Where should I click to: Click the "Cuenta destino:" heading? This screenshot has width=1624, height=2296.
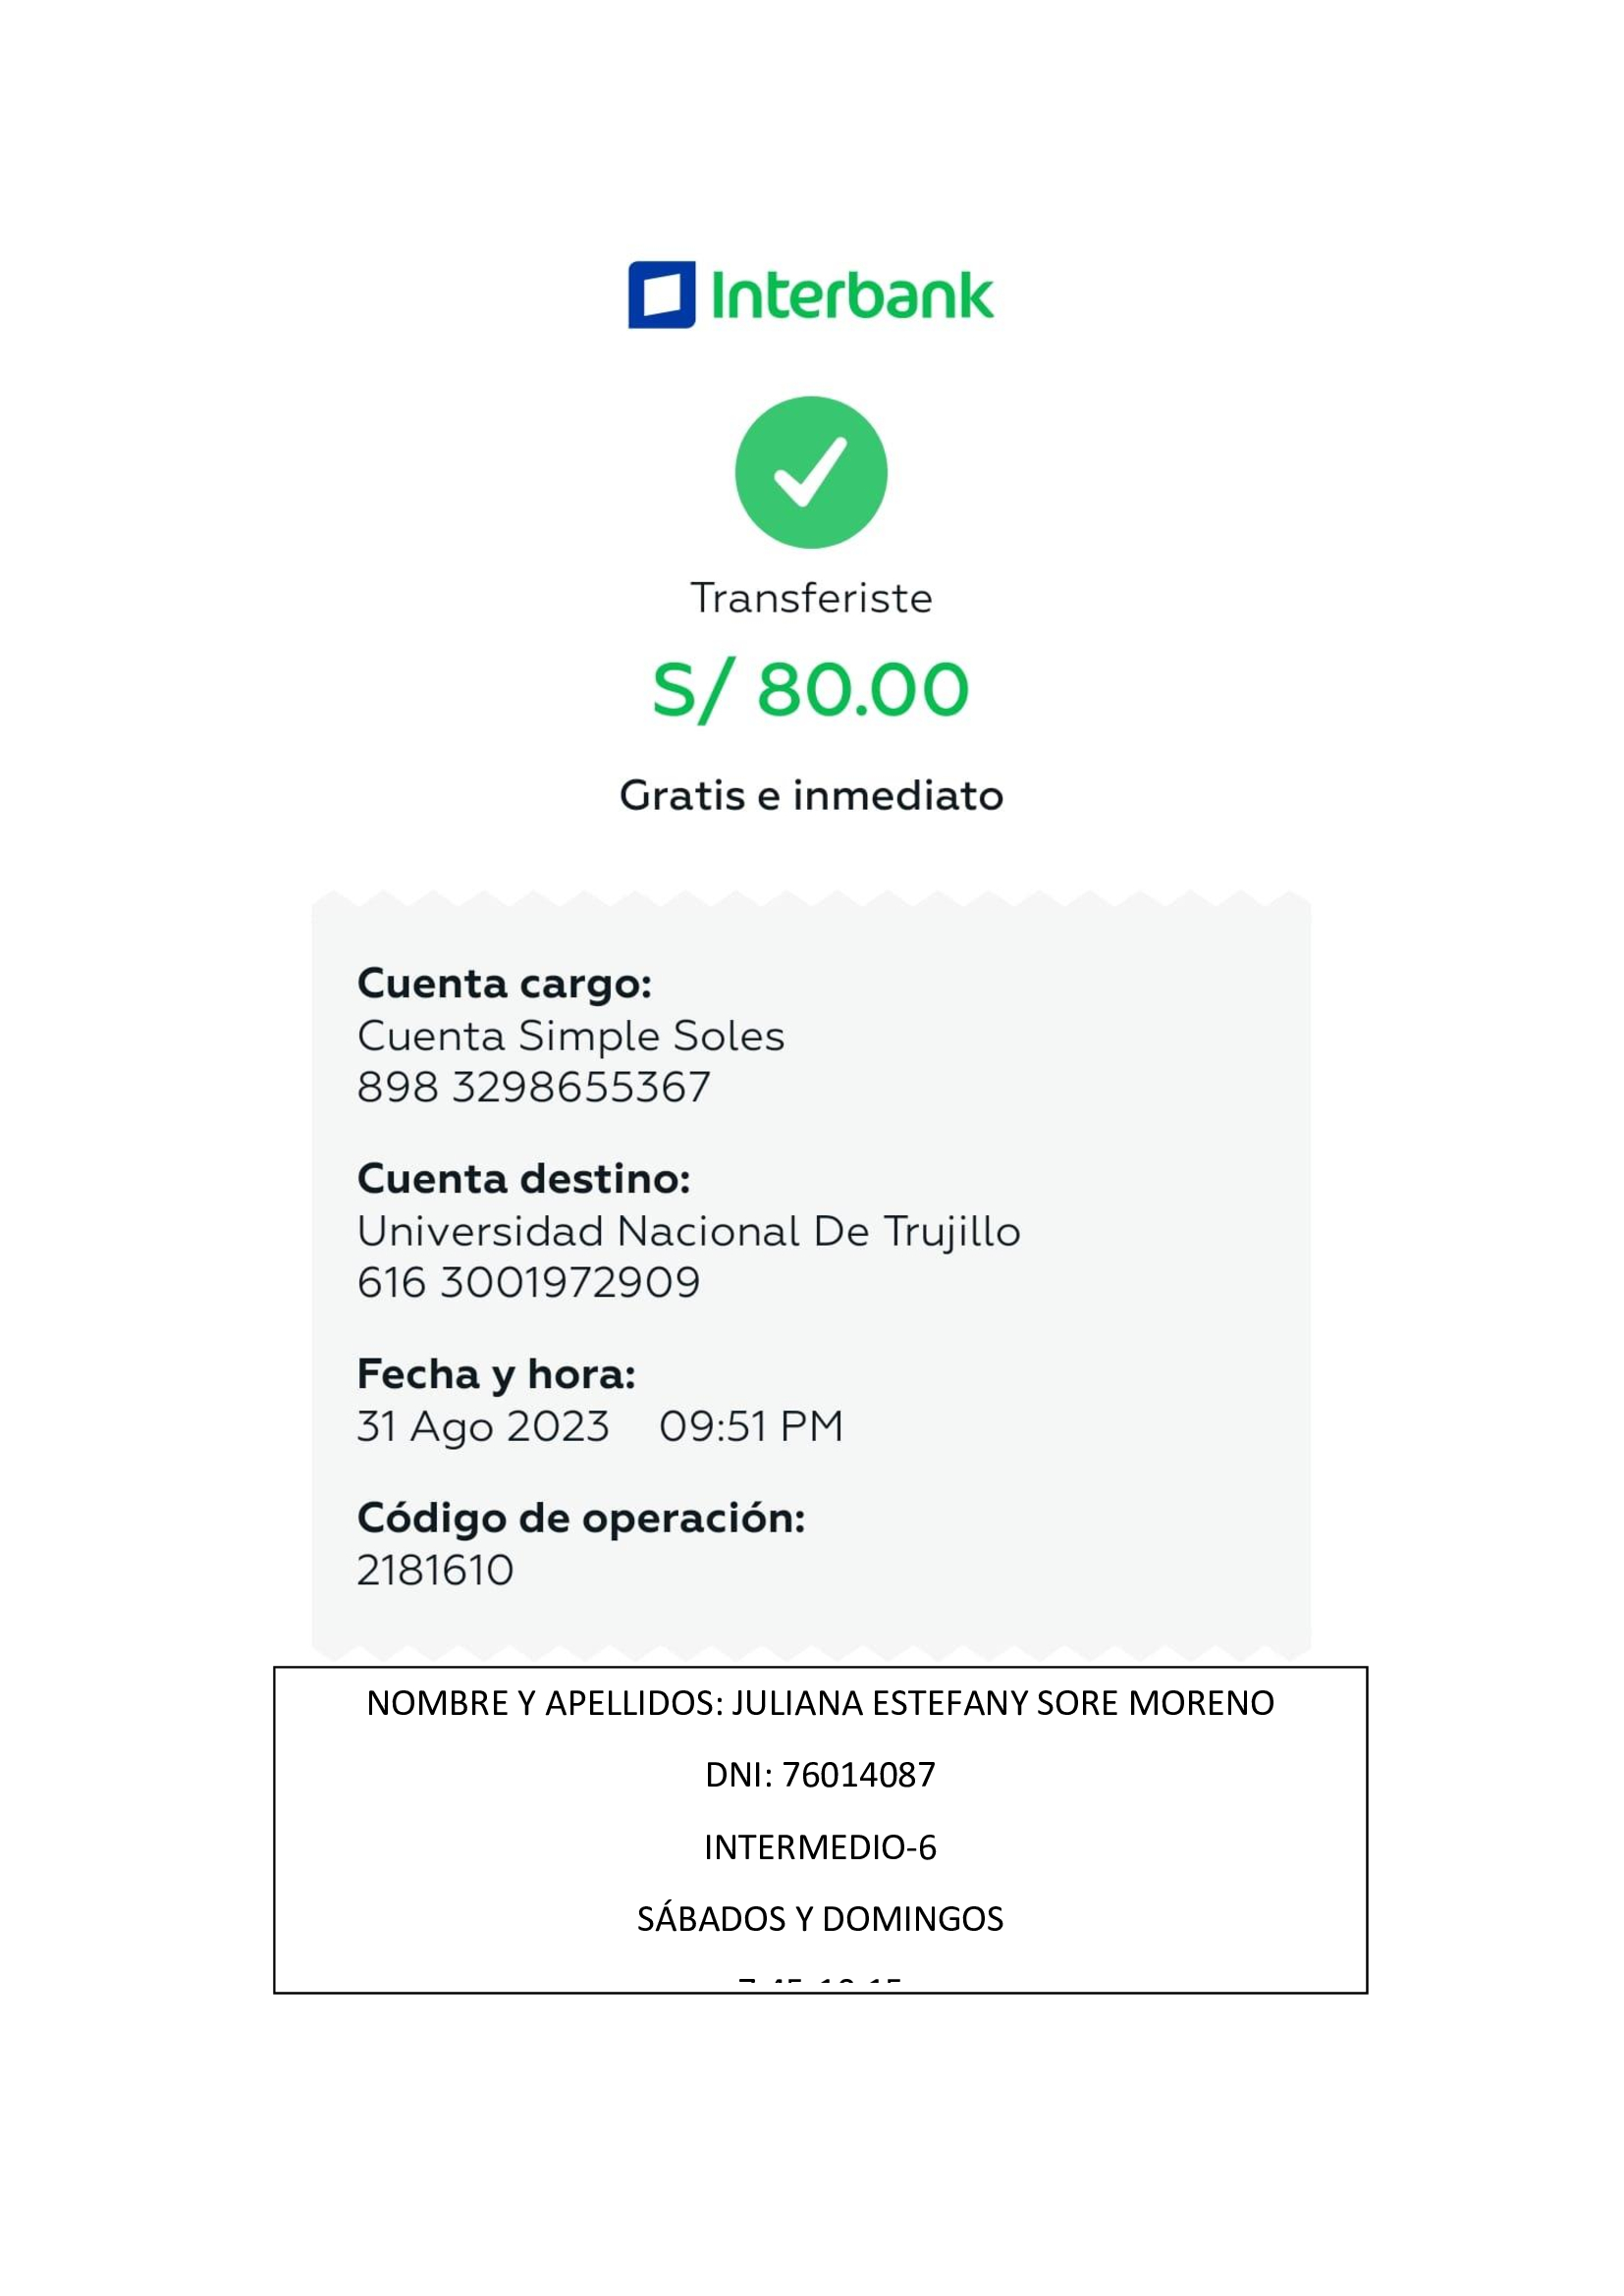pyautogui.click(x=524, y=1179)
